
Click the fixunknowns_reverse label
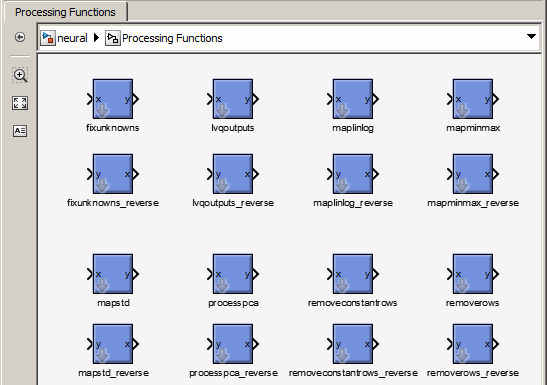coord(113,203)
